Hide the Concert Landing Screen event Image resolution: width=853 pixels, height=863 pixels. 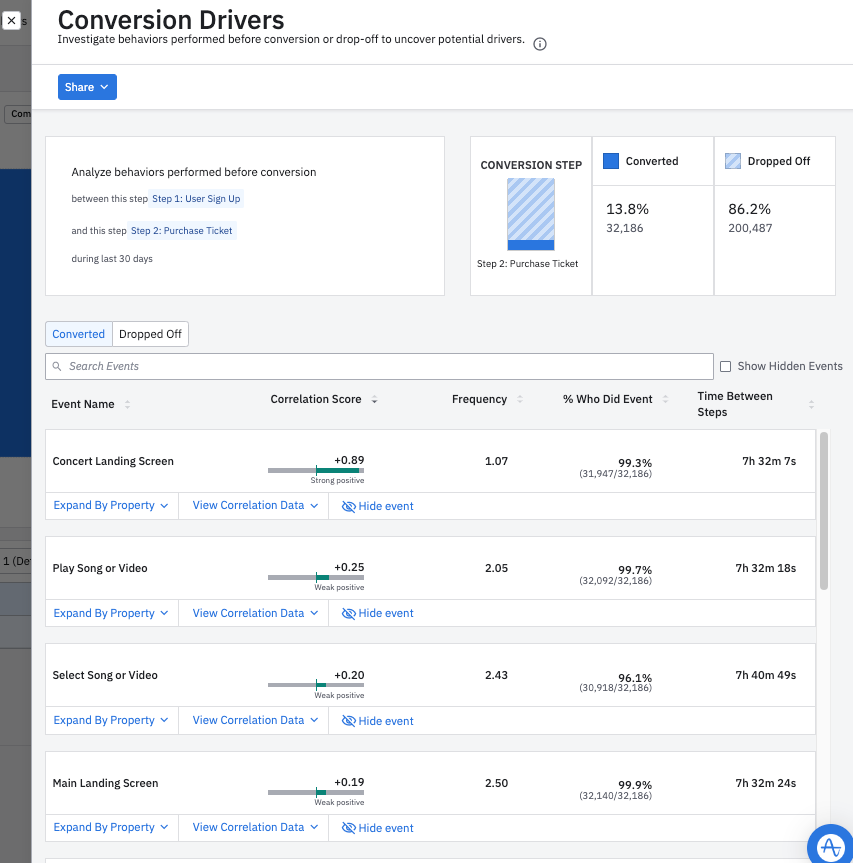(x=377, y=506)
